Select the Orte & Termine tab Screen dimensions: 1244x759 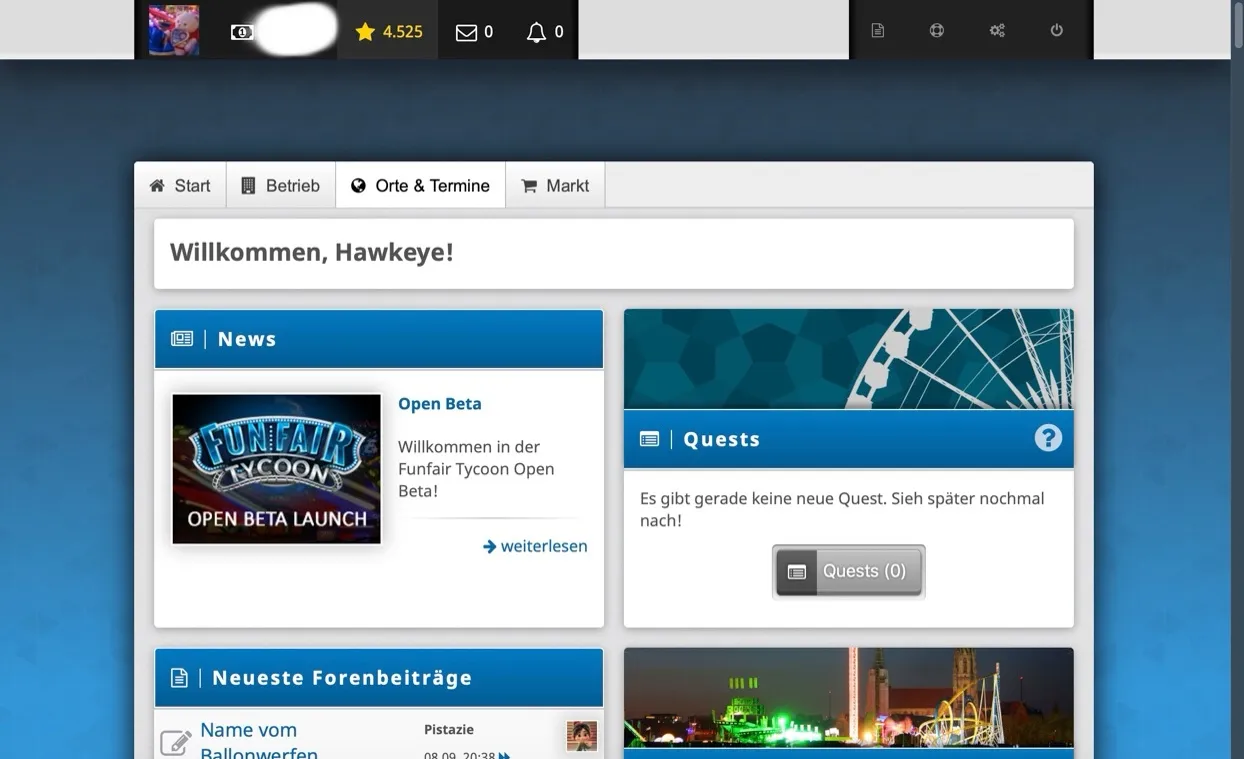420,186
